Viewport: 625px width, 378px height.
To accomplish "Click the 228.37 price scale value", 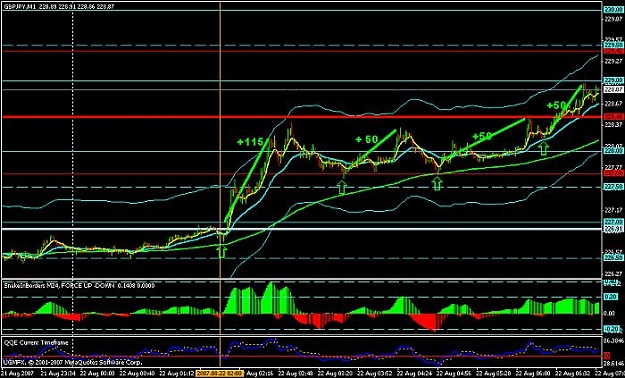I will coord(613,125).
